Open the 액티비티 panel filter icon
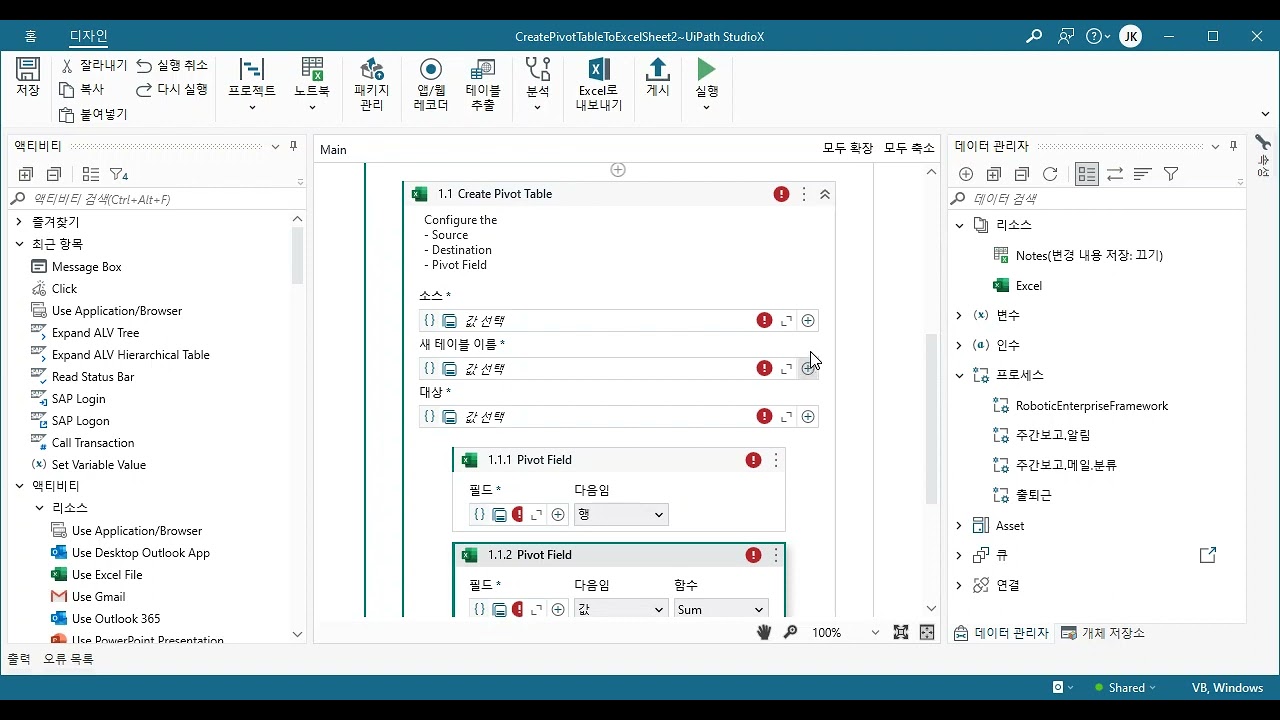Viewport: 1280px width, 720px height. click(x=119, y=174)
